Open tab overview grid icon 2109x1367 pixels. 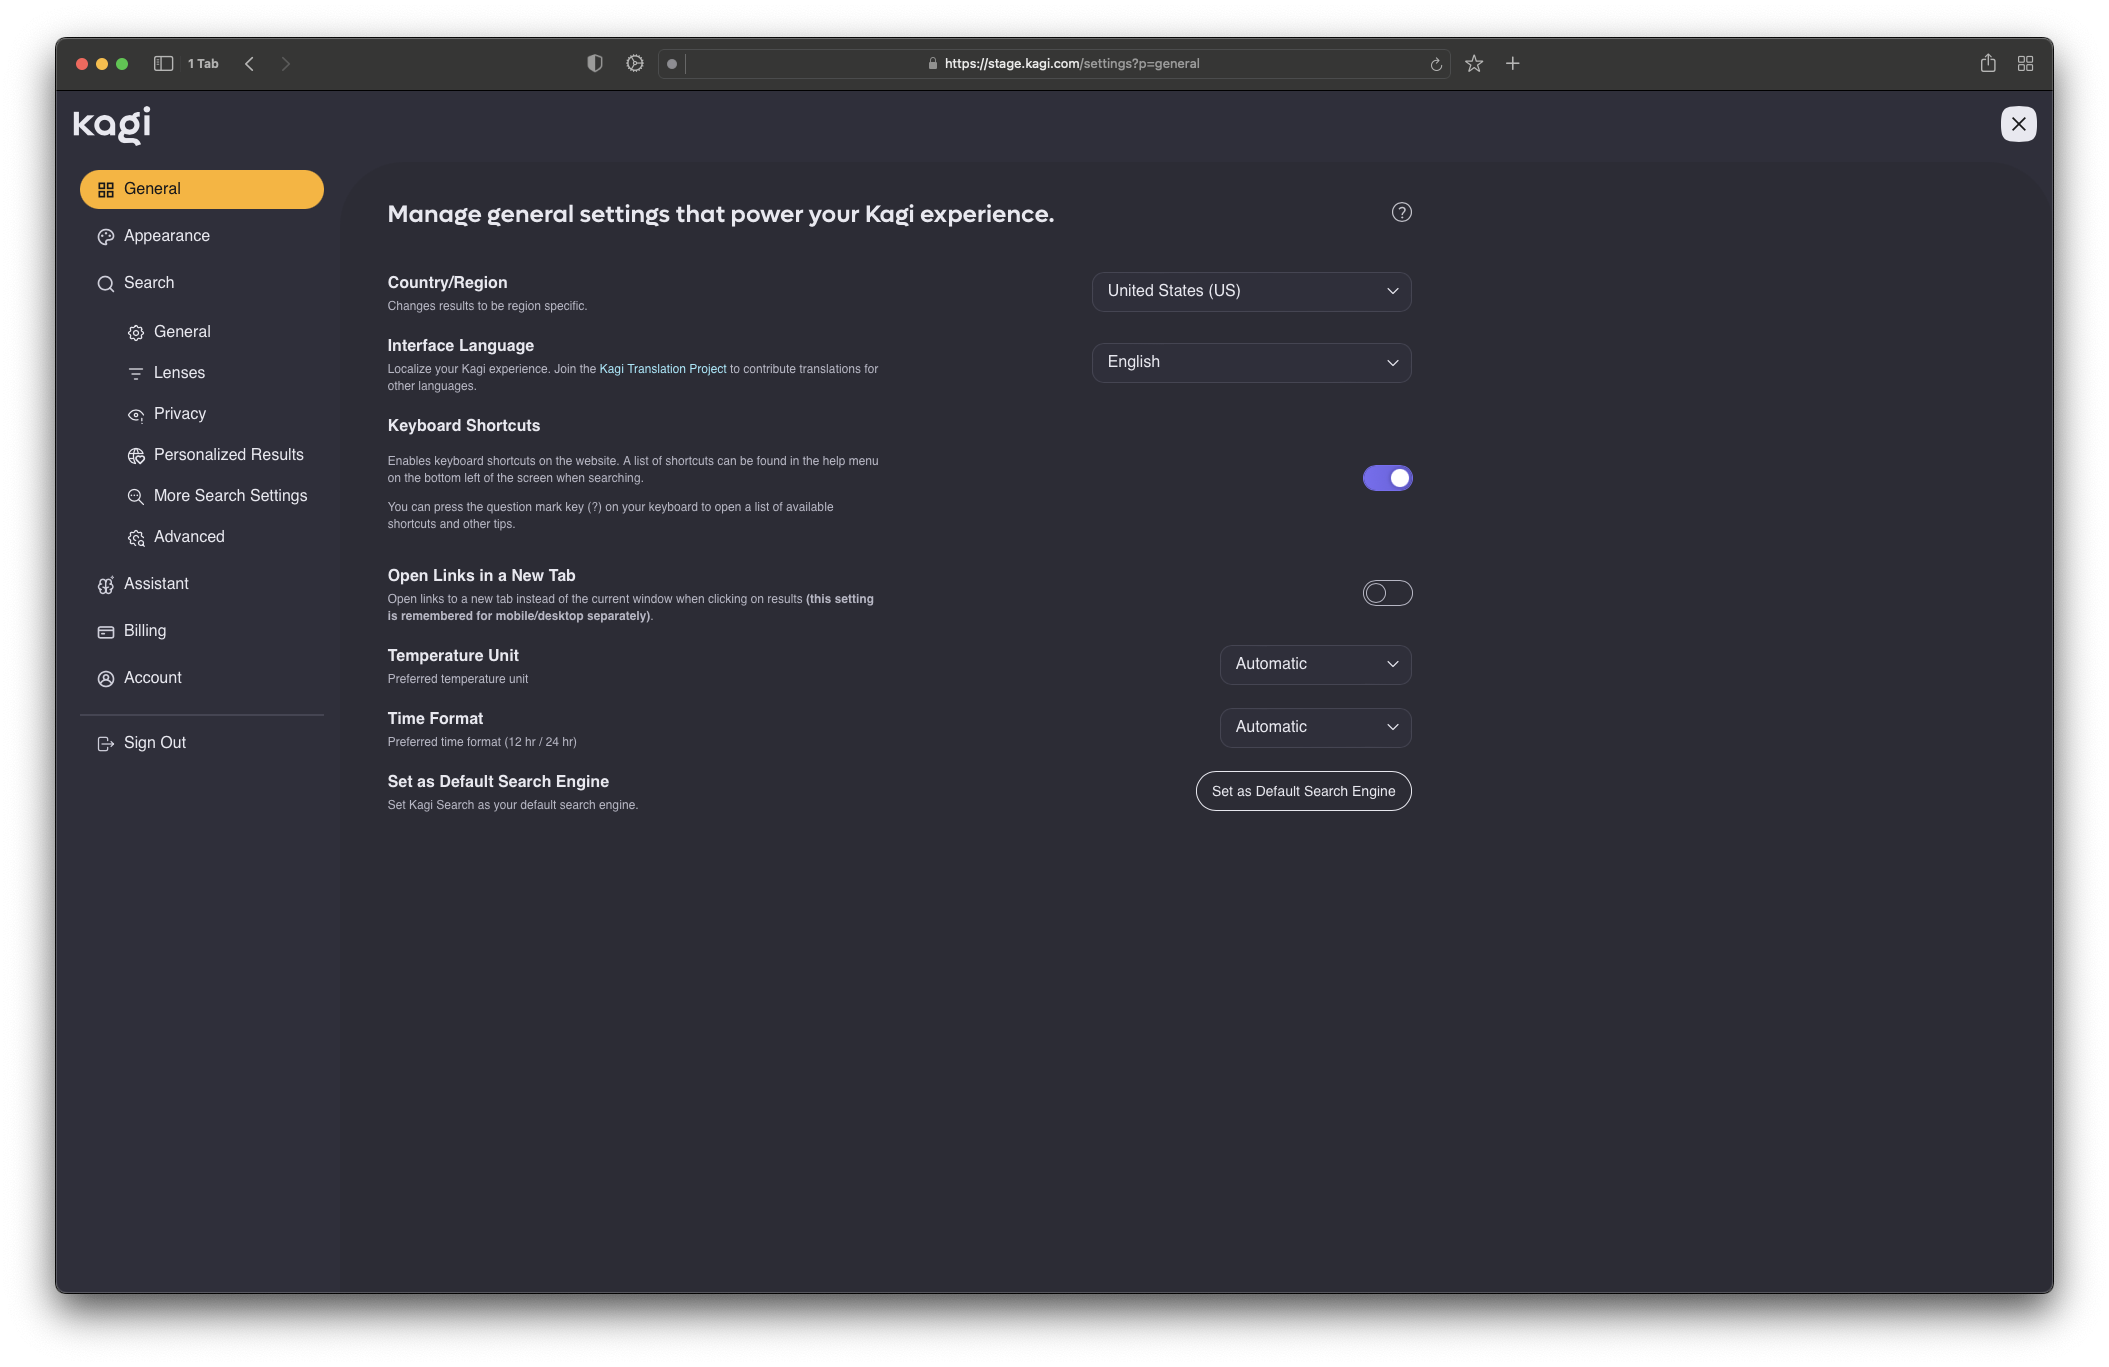2025,64
